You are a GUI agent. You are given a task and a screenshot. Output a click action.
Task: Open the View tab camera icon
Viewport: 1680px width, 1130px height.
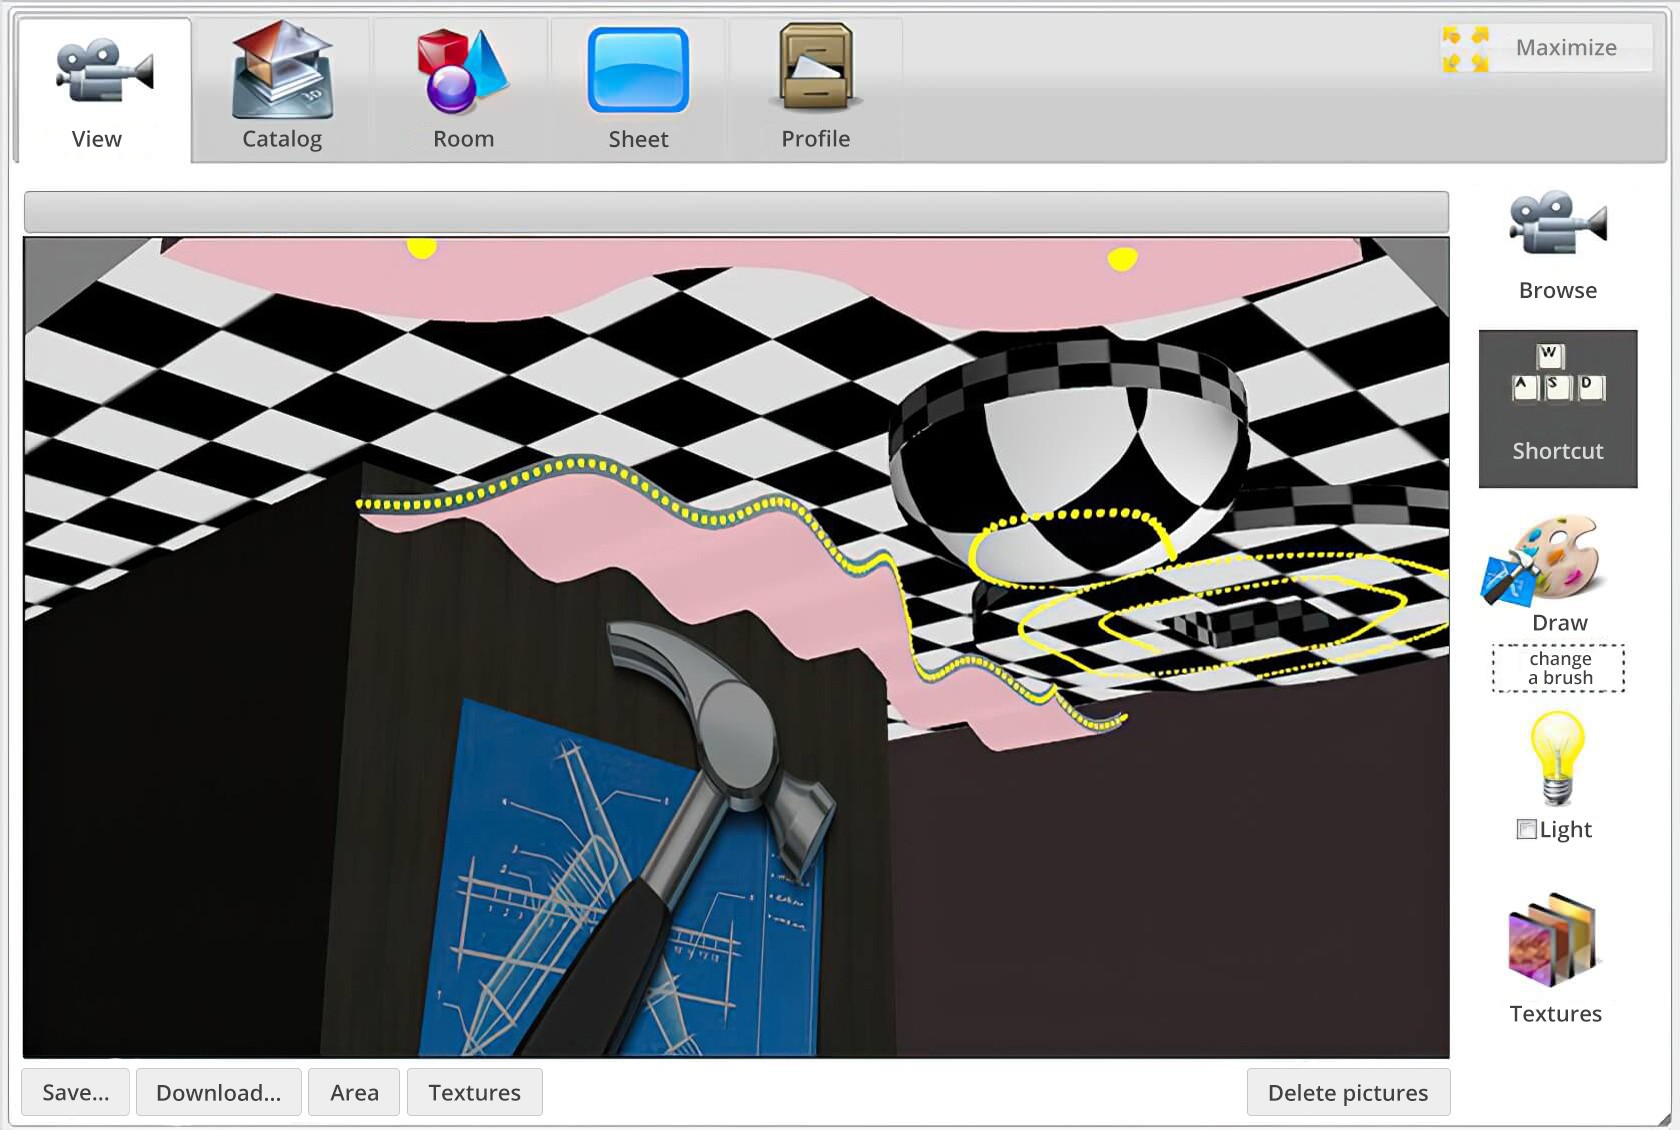click(103, 72)
